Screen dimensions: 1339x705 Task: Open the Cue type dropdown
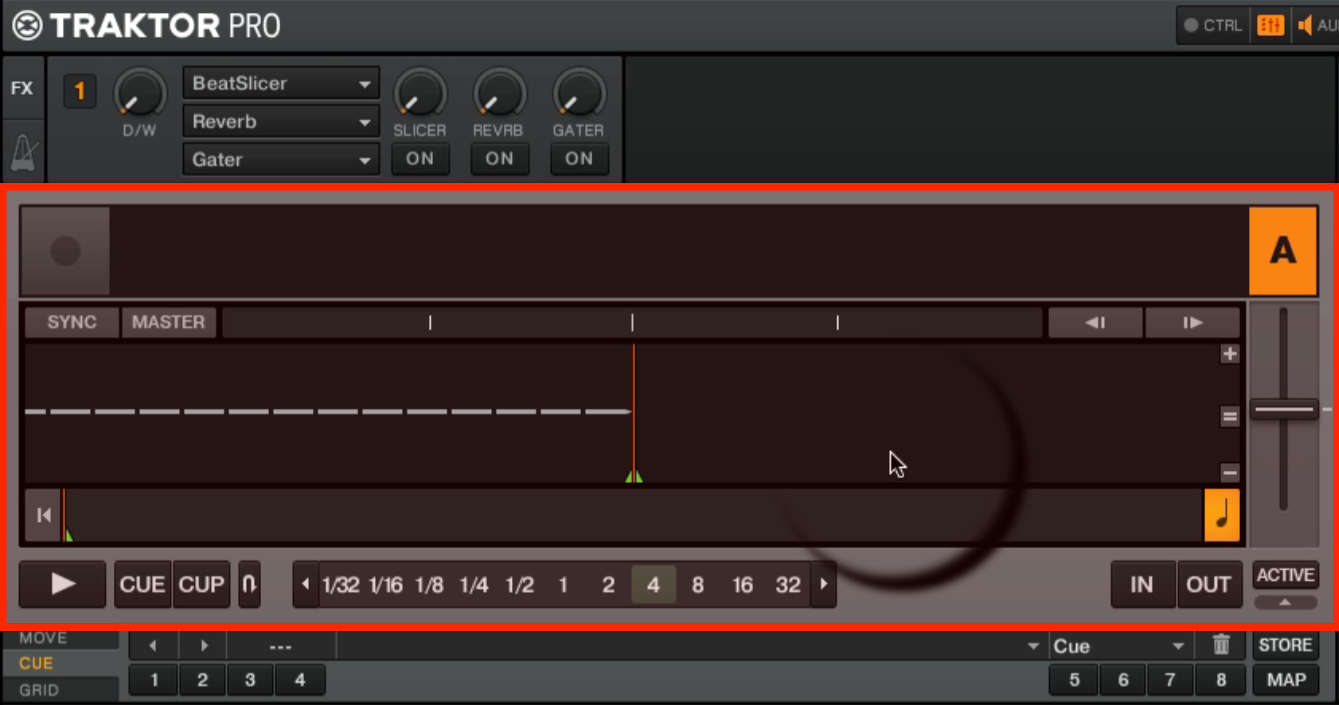point(1120,646)
